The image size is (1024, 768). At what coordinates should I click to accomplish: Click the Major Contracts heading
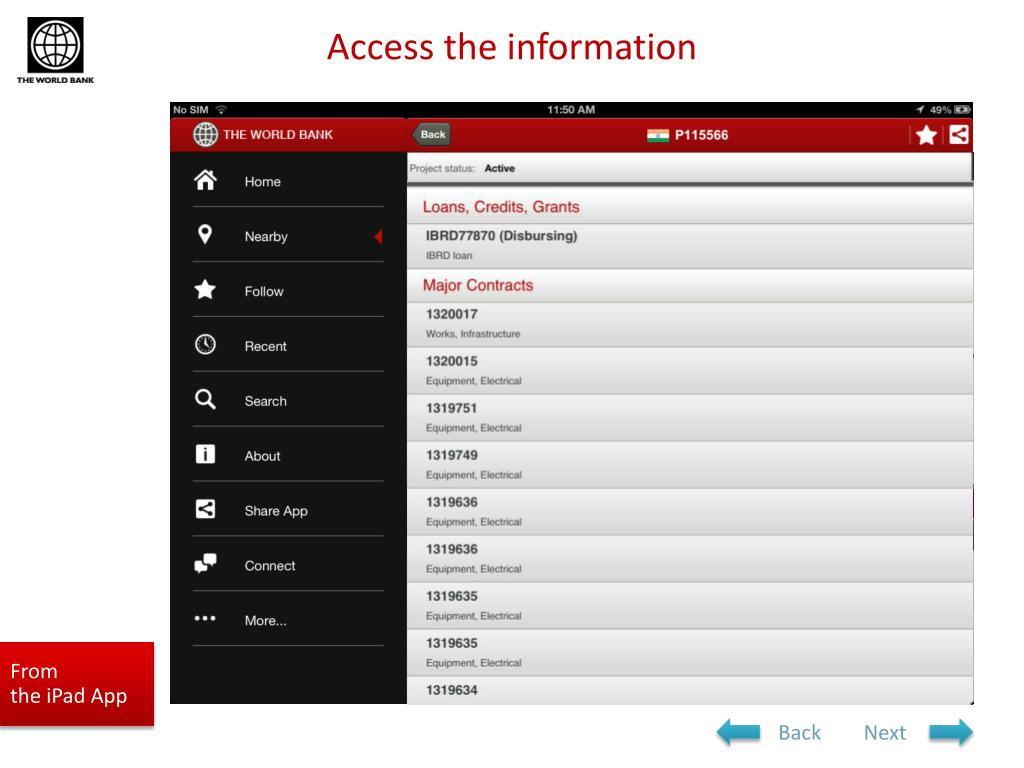[x=478, y=285]
